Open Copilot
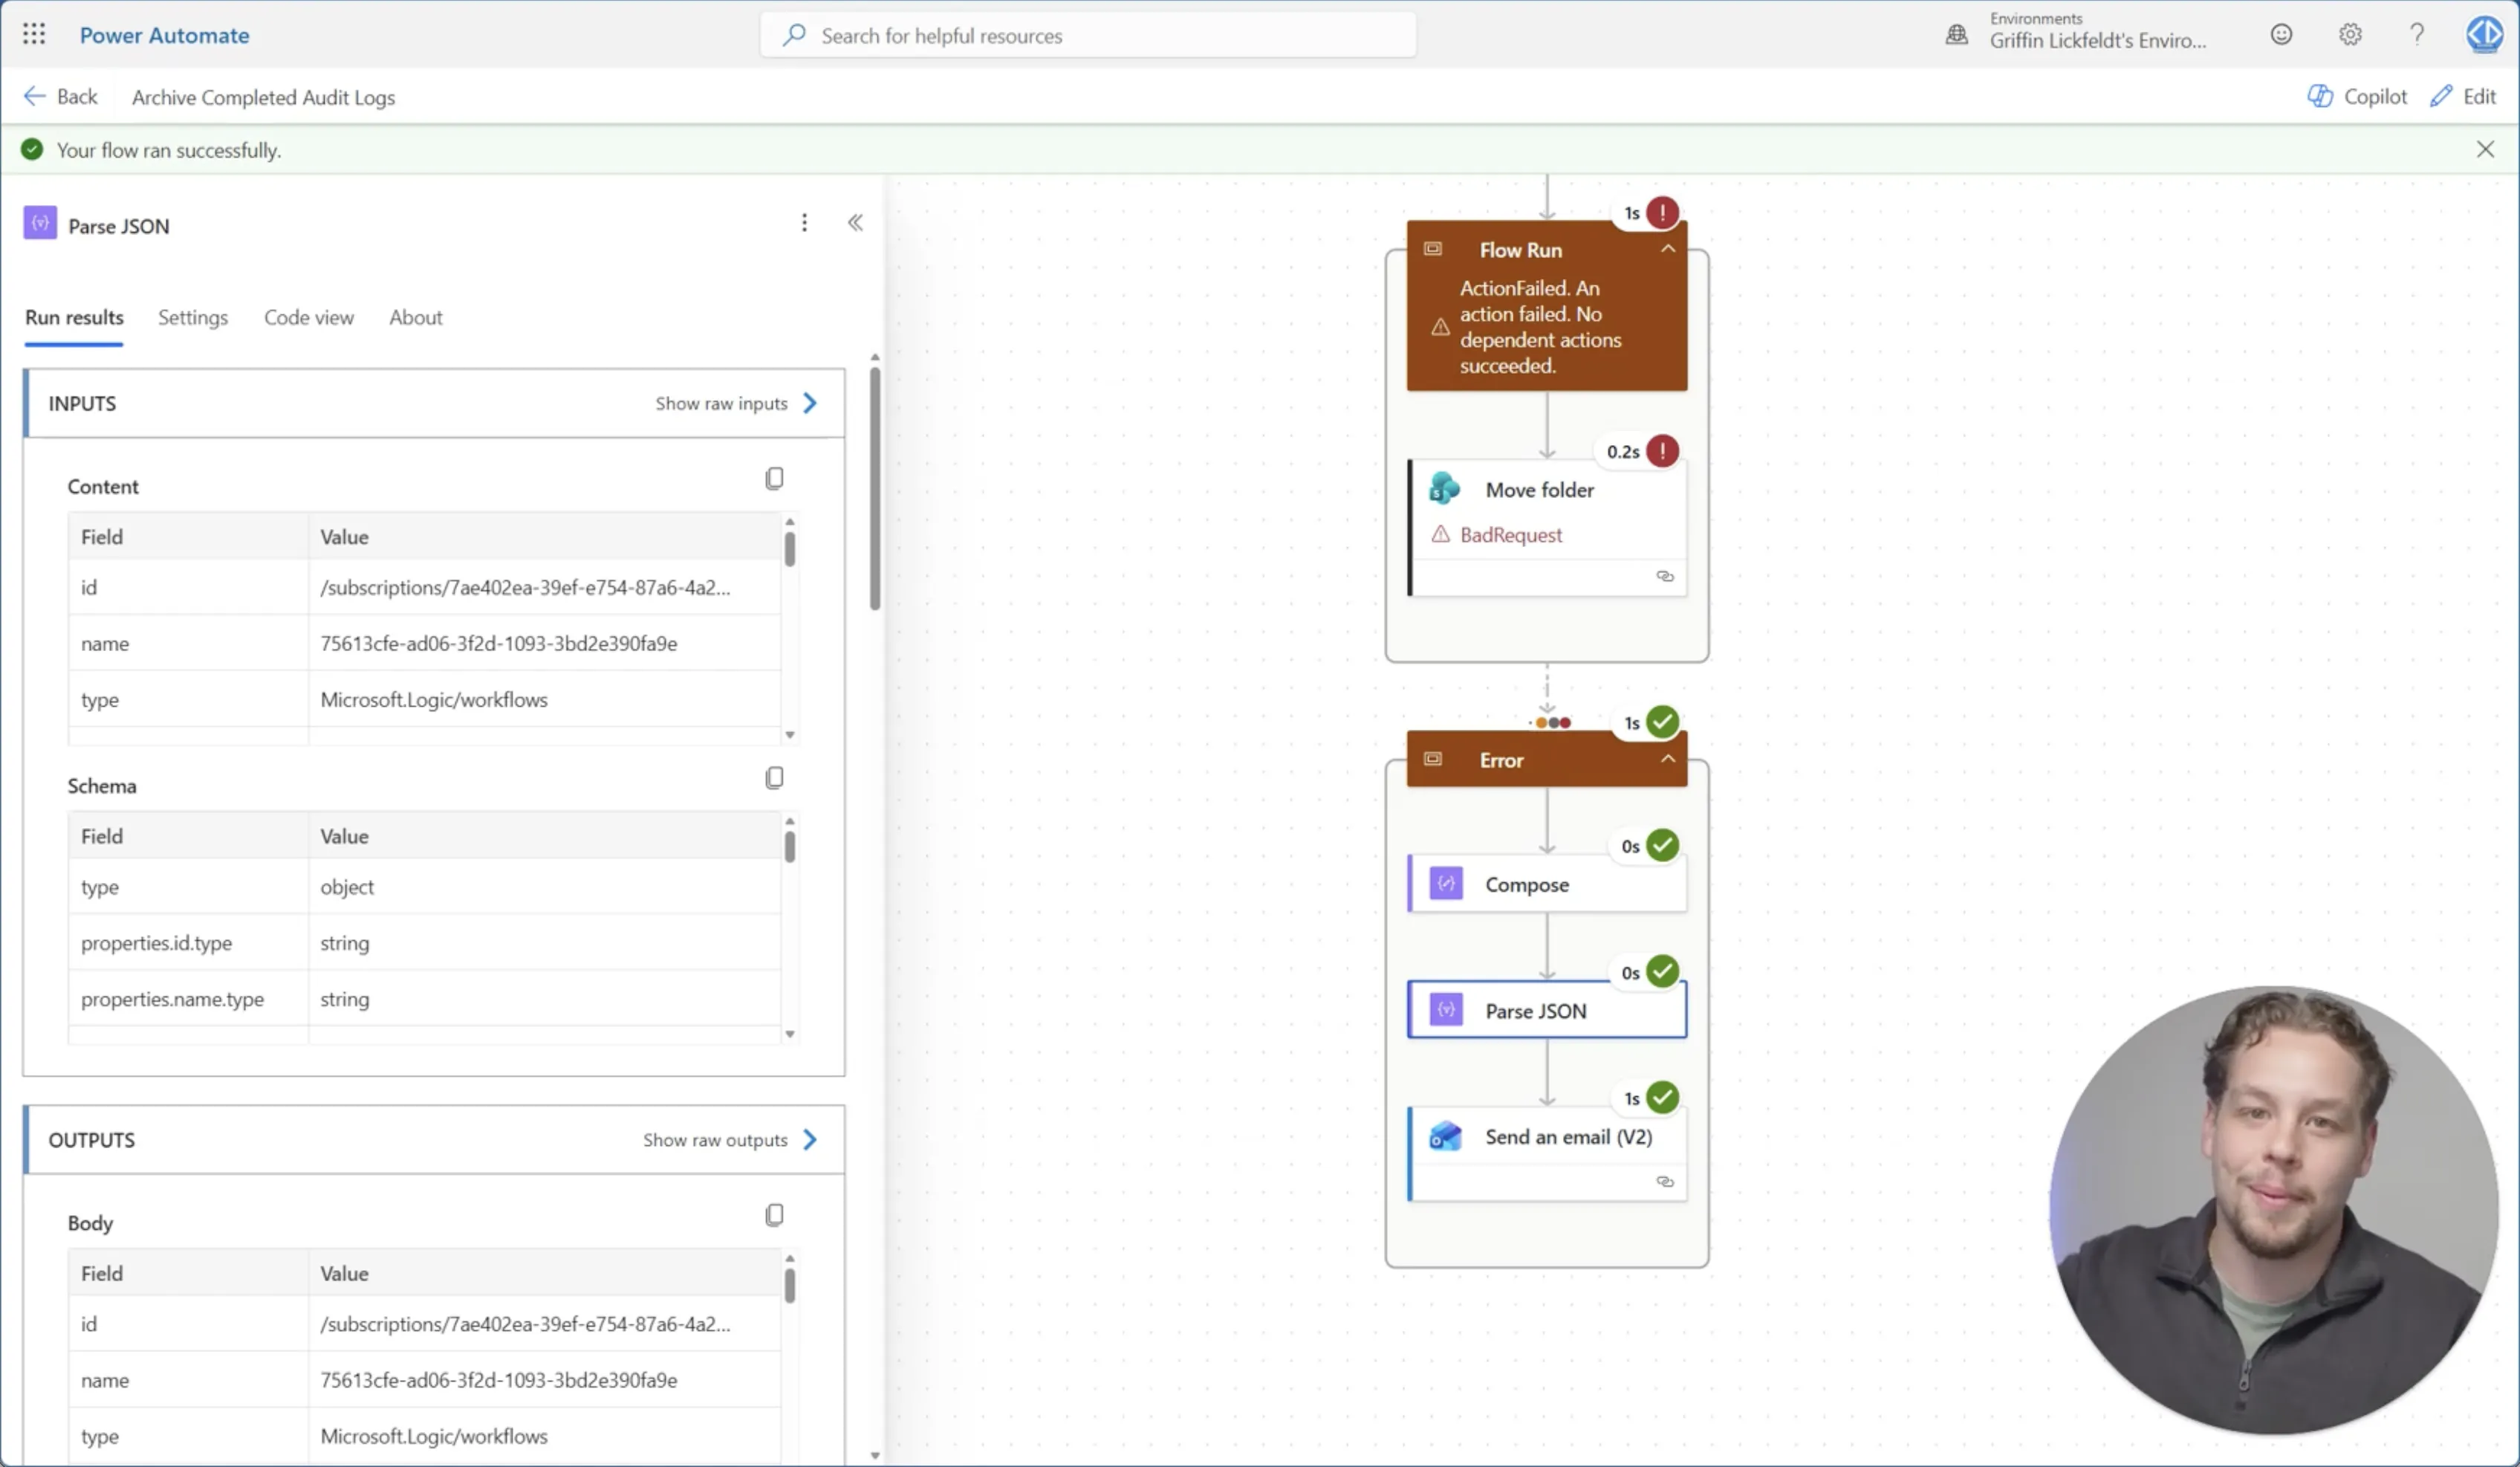The height and width of the screenshot is (1467, 2520). point(2357,96)
